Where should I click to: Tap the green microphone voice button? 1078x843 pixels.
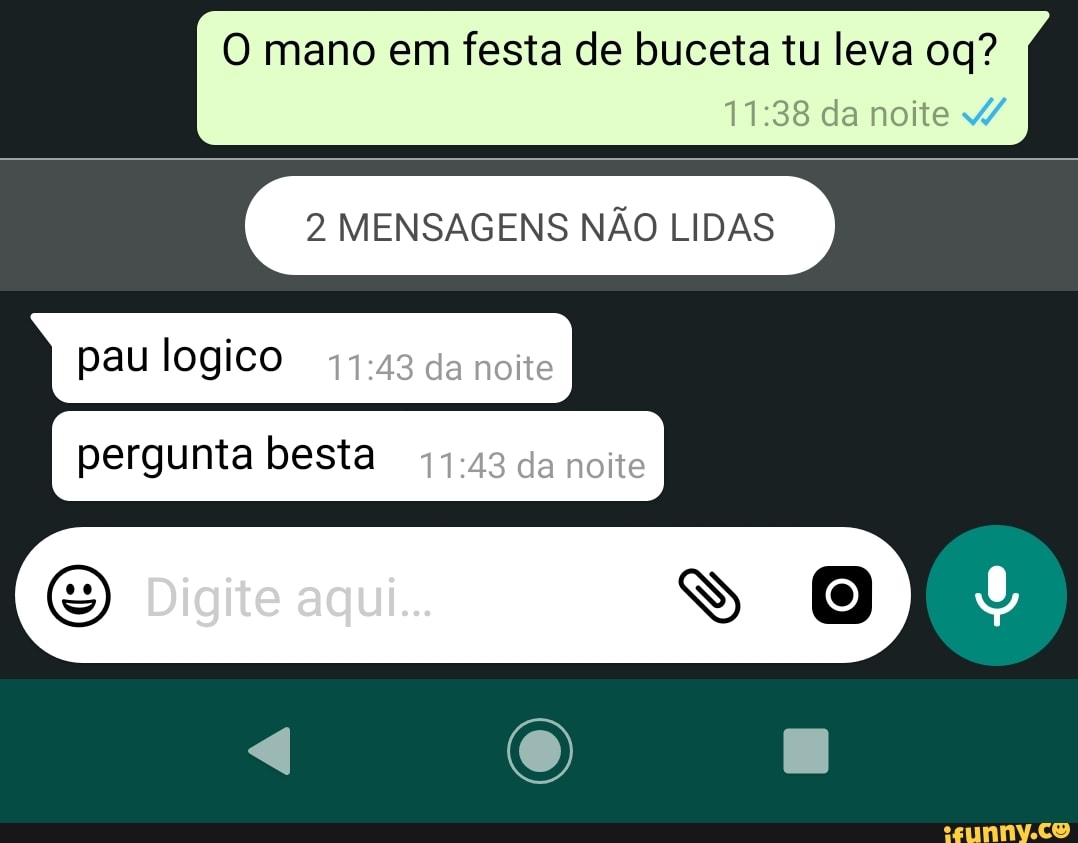pyautogui.click(x=996, y=595)
